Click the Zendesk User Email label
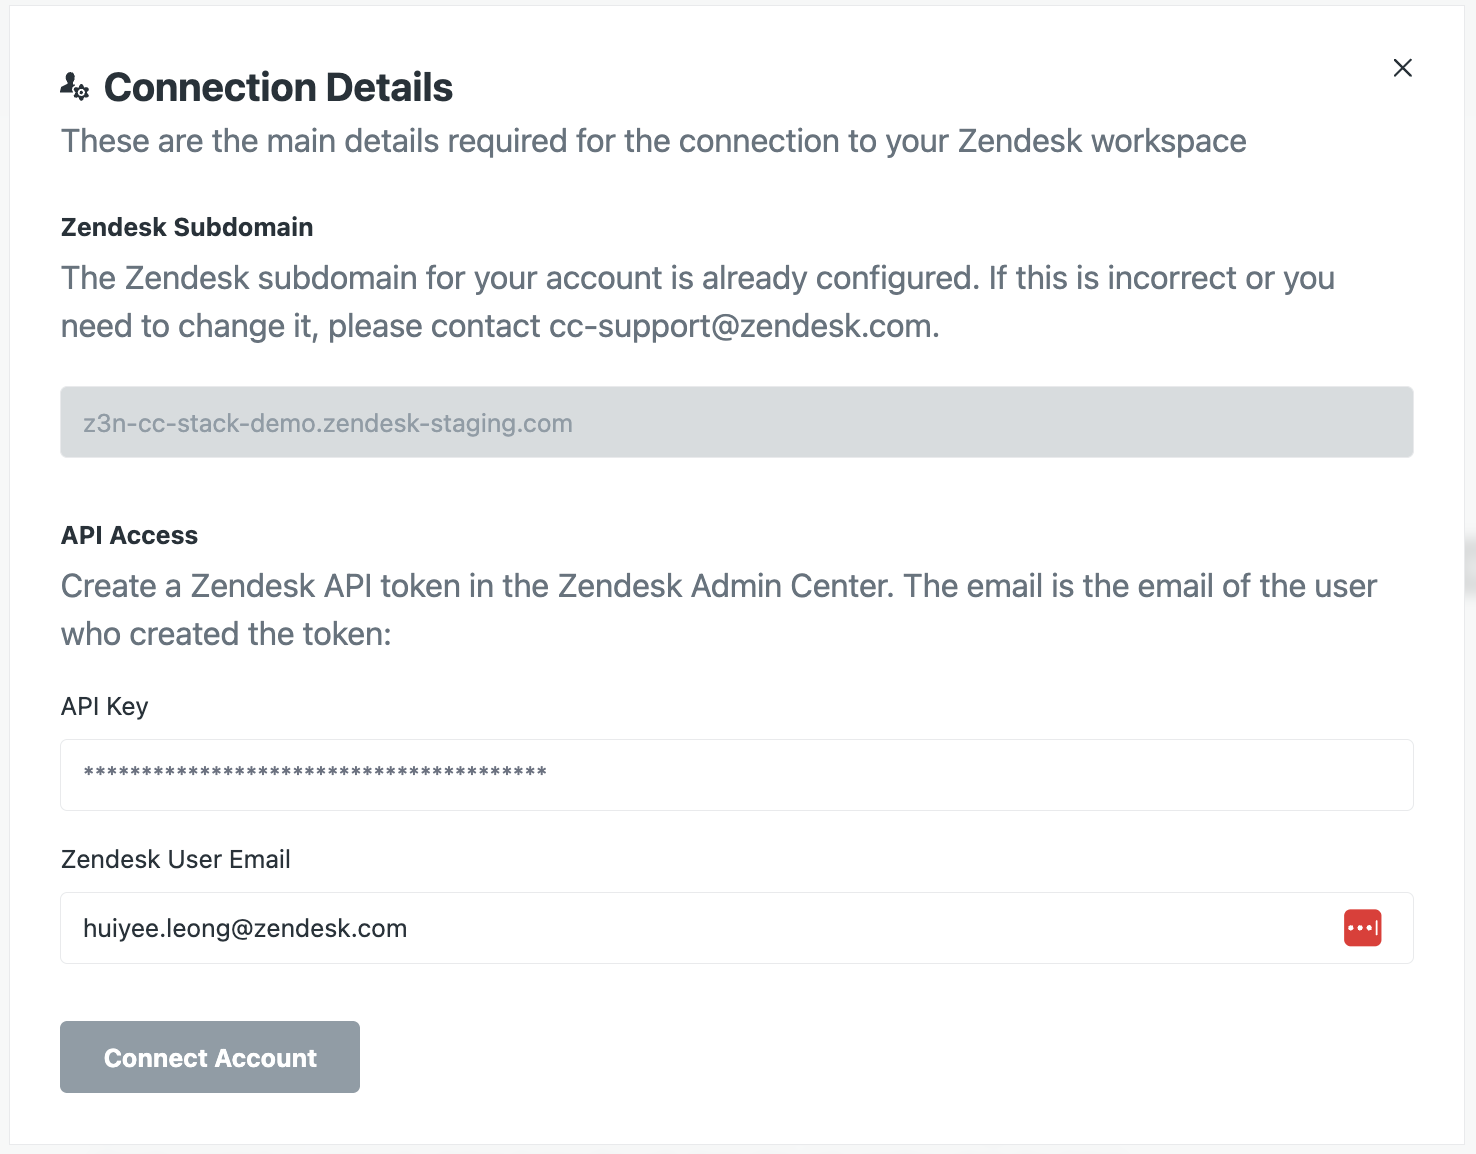1476x1154 pixels. [176, 860]
